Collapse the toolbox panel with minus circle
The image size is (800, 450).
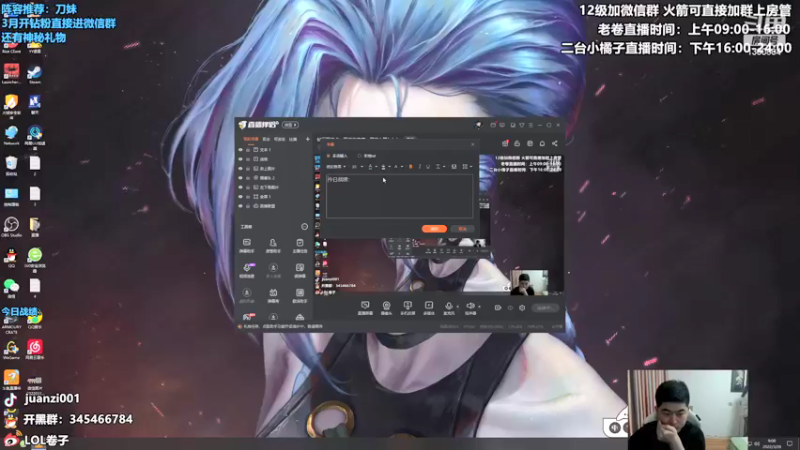click(x=305, y=227)
